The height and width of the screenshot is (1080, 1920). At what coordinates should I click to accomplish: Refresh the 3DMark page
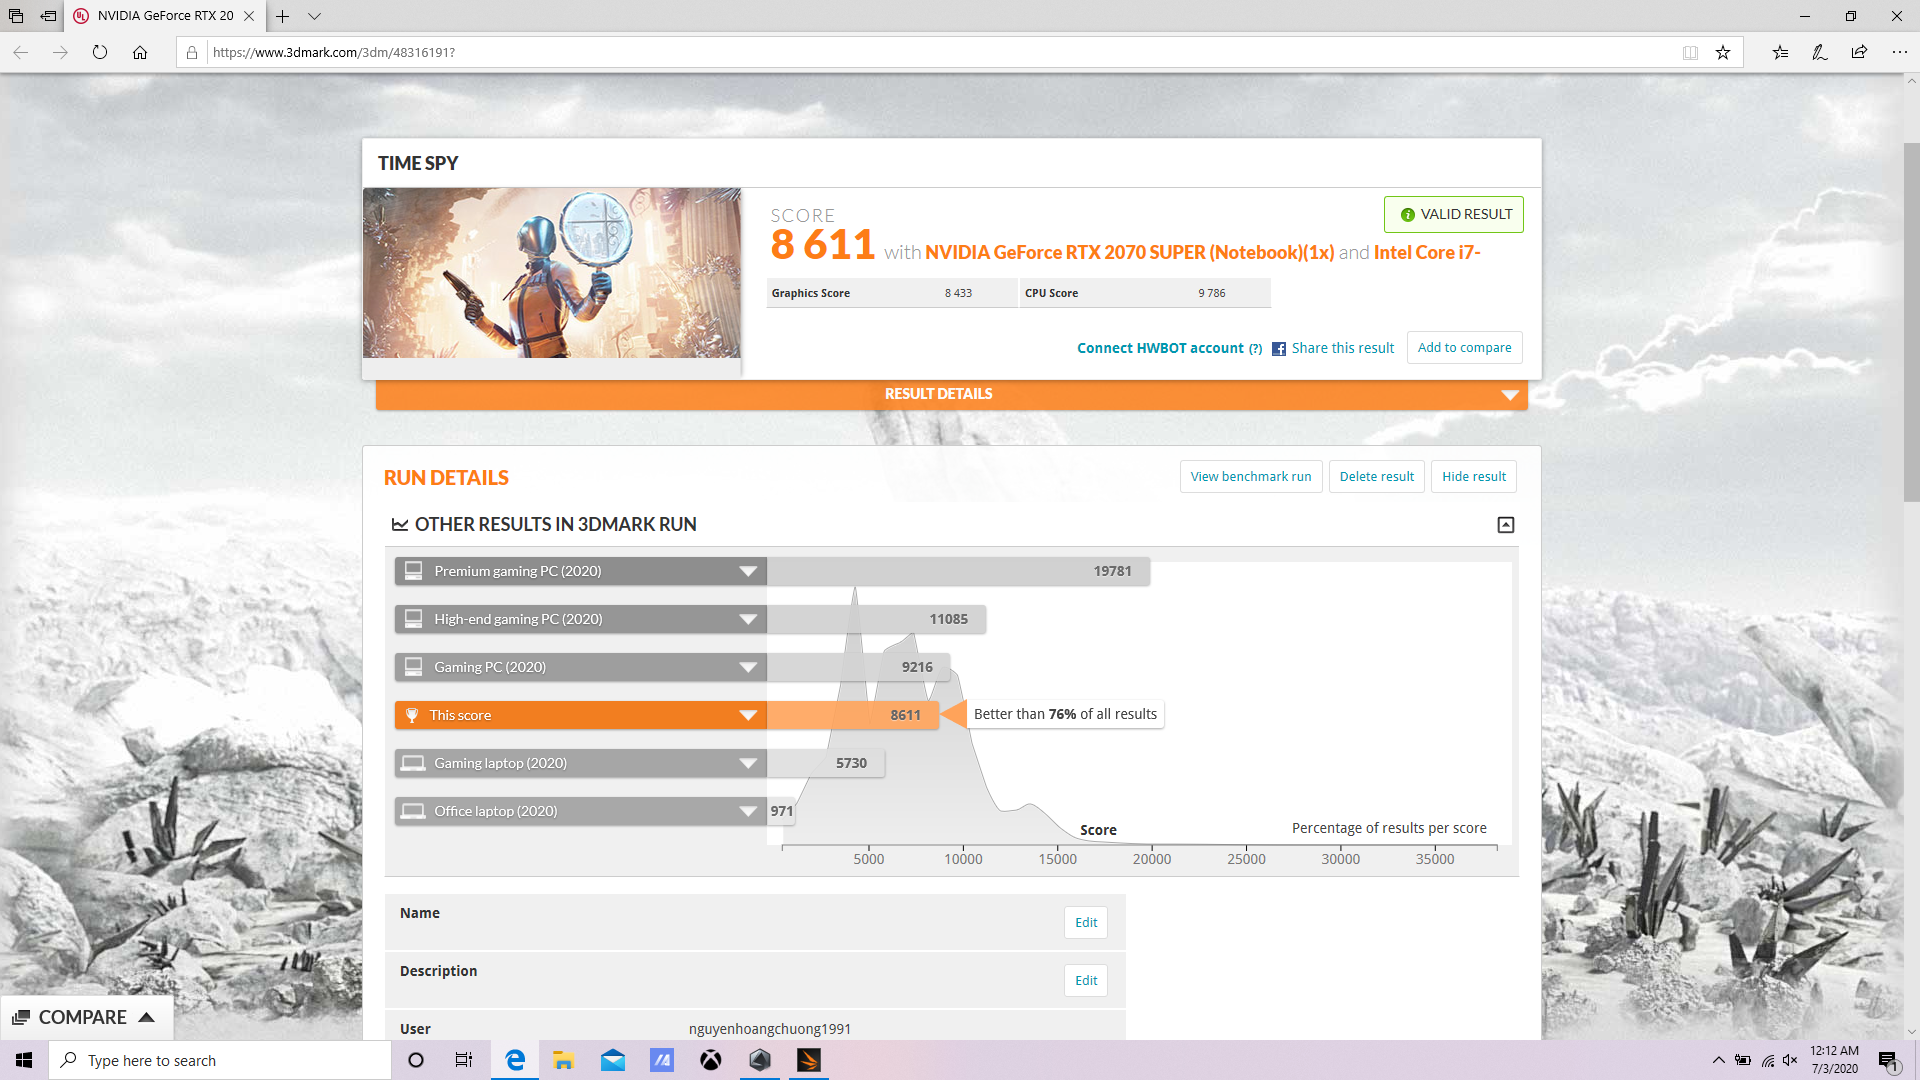click(100, 52)
